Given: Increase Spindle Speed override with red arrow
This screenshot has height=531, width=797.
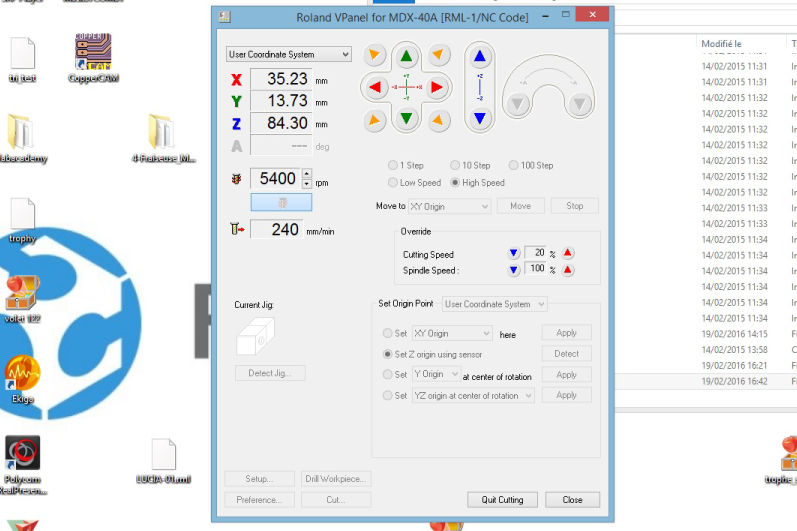Looking at the screenshot, I should coord(568,270).
